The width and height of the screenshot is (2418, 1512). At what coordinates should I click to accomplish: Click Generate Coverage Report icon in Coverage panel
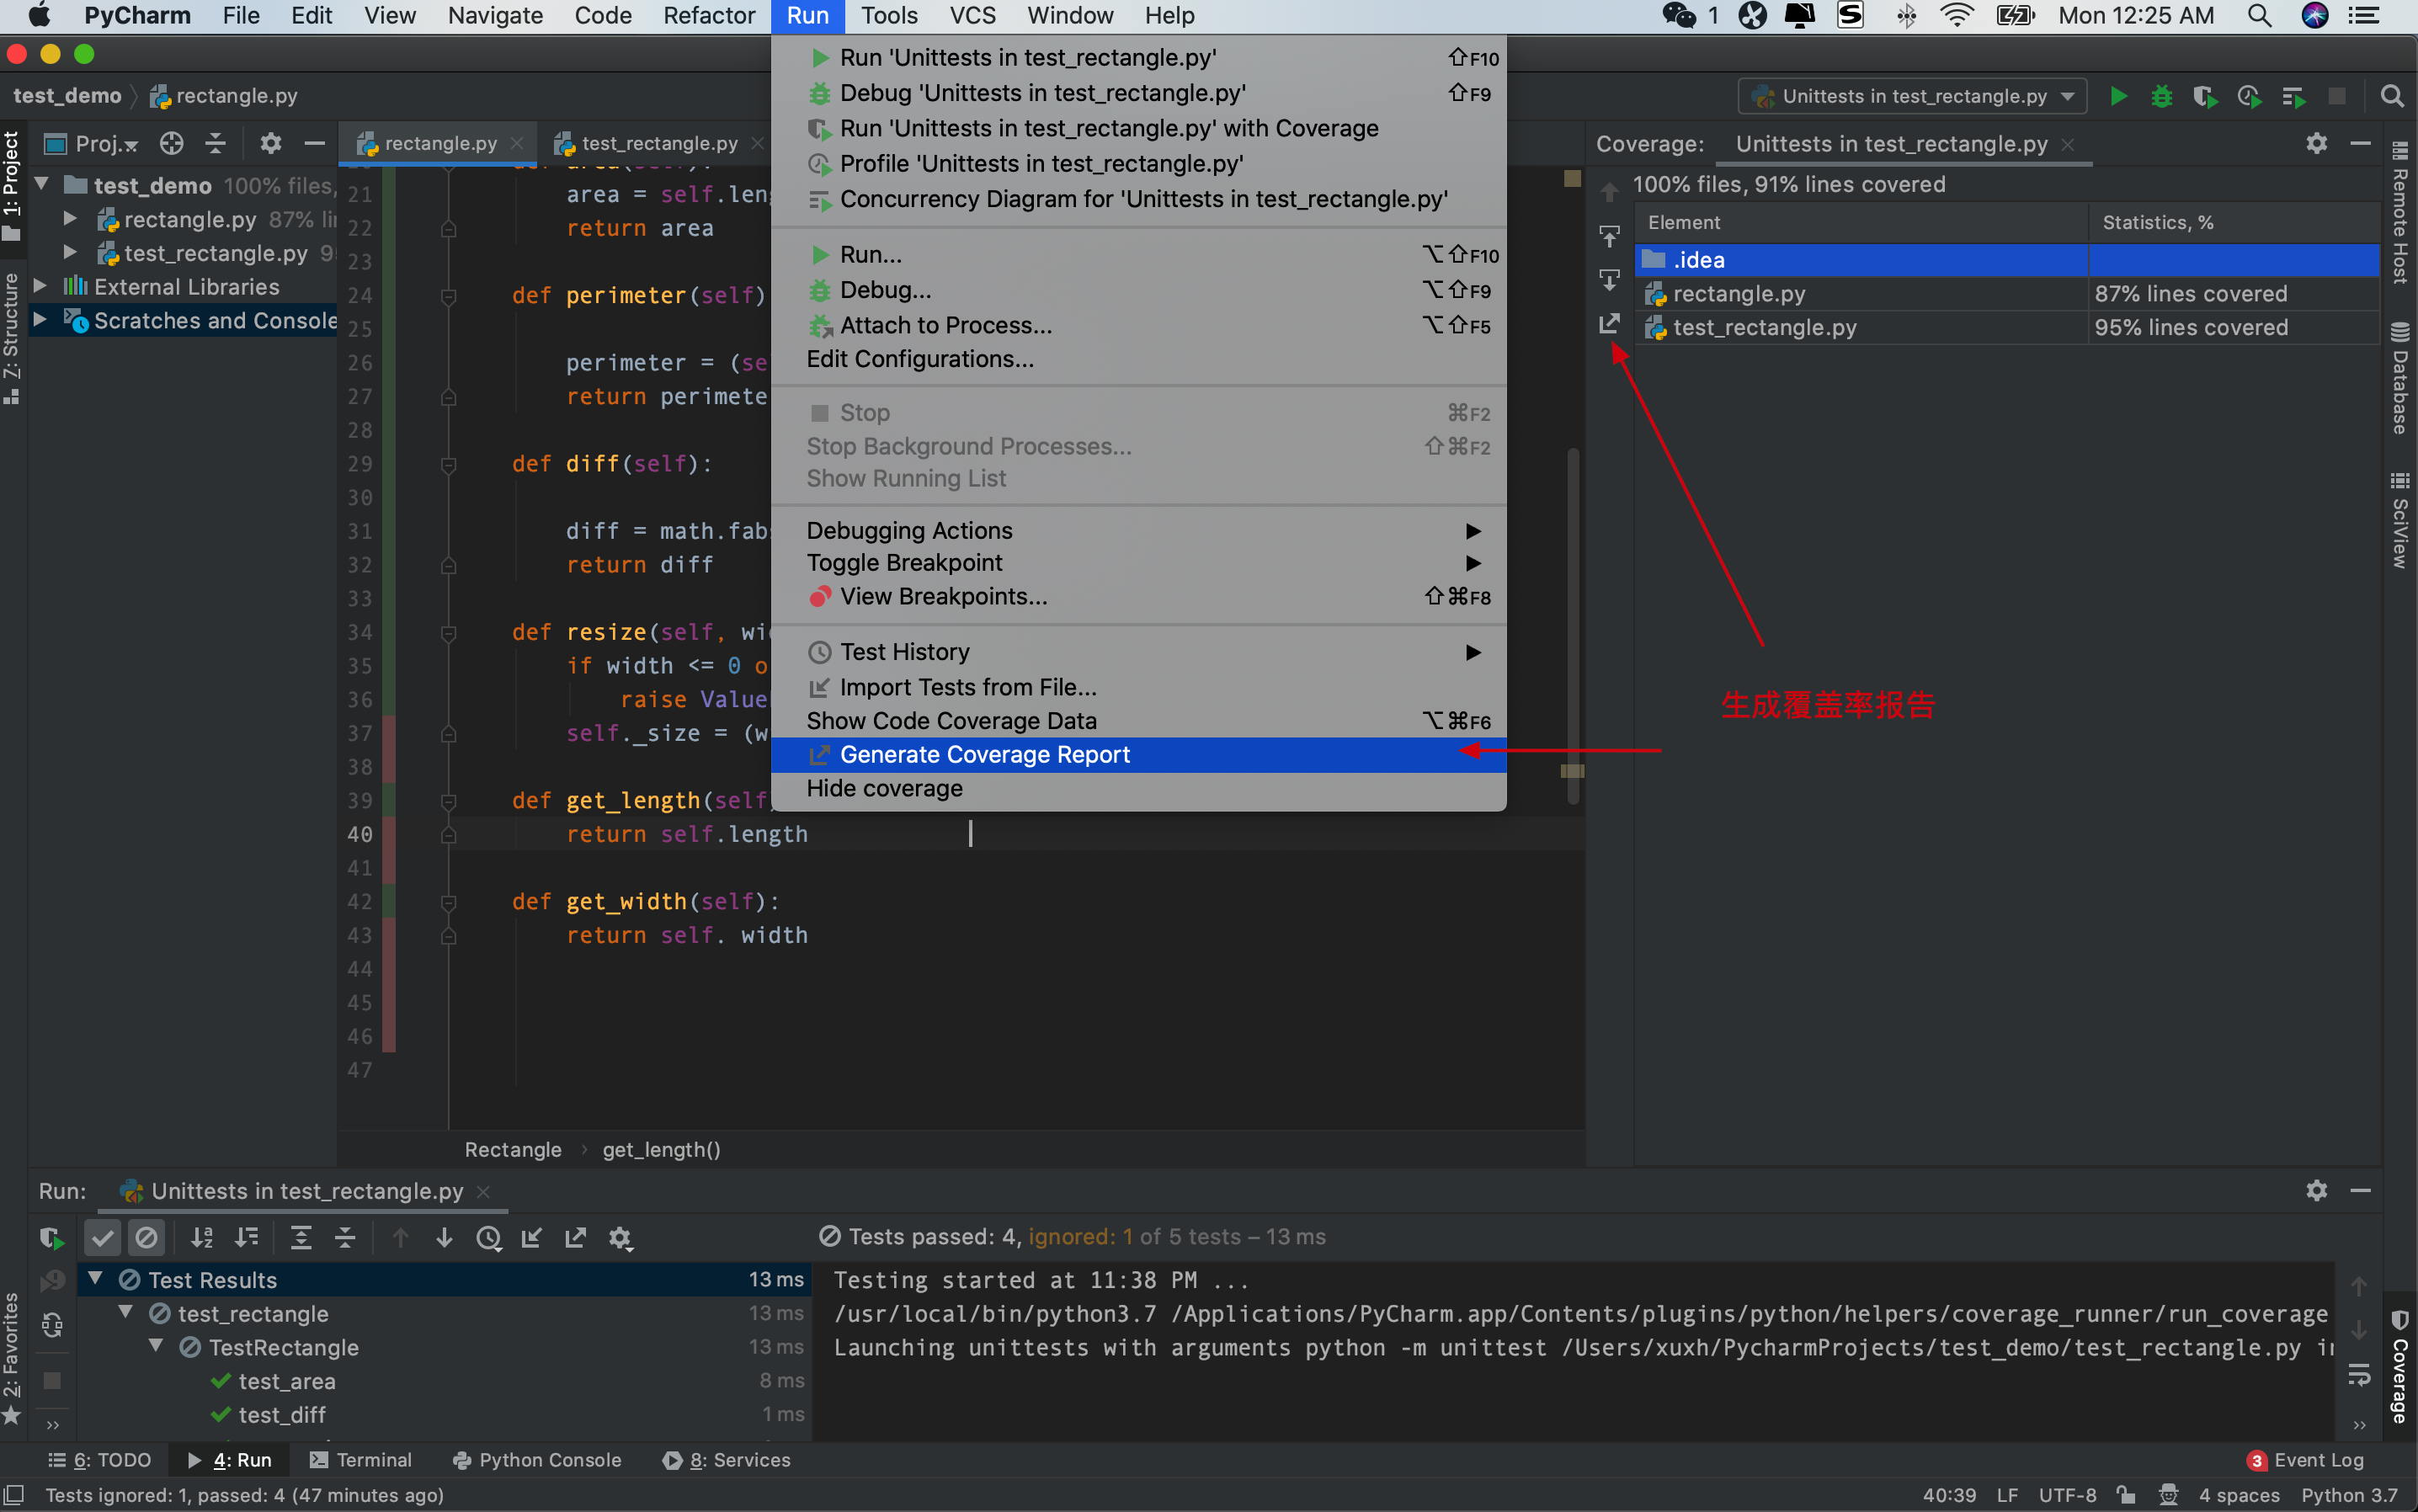(x=1609, y=324)
